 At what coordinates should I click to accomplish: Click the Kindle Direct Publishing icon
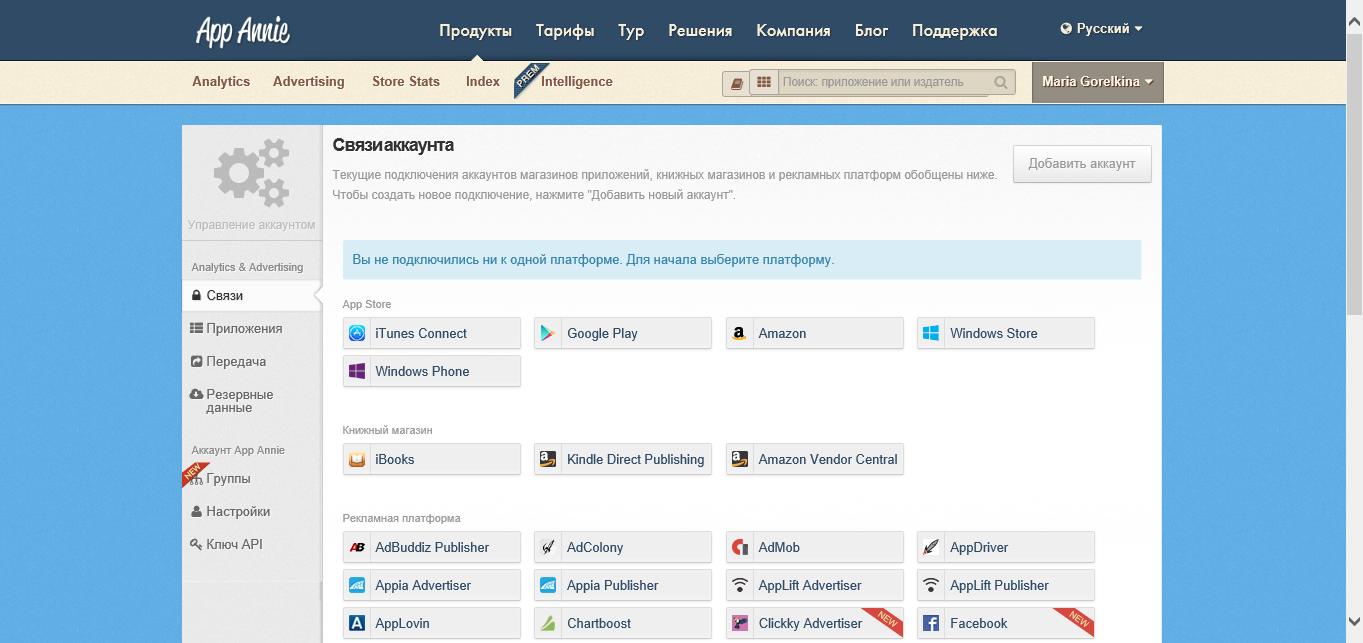(x=548, y=459)
